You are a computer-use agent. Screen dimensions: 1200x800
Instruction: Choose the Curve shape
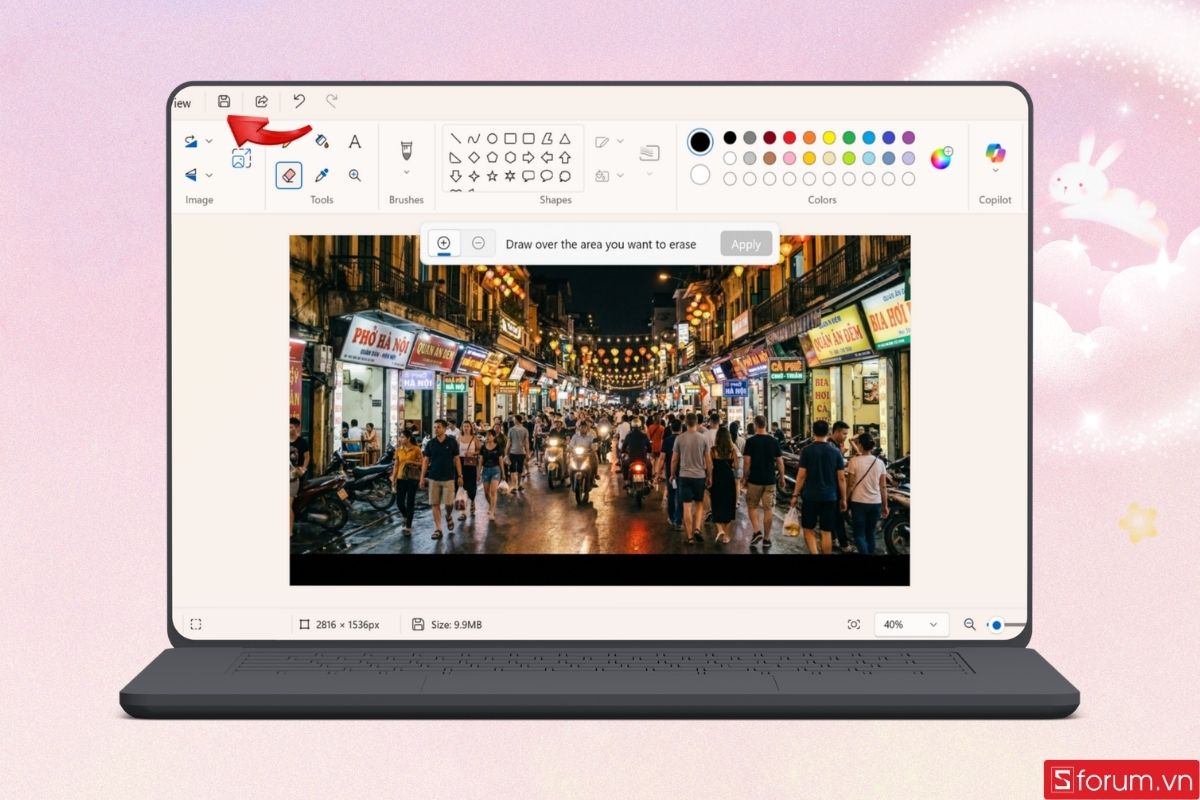pos(474,139)
